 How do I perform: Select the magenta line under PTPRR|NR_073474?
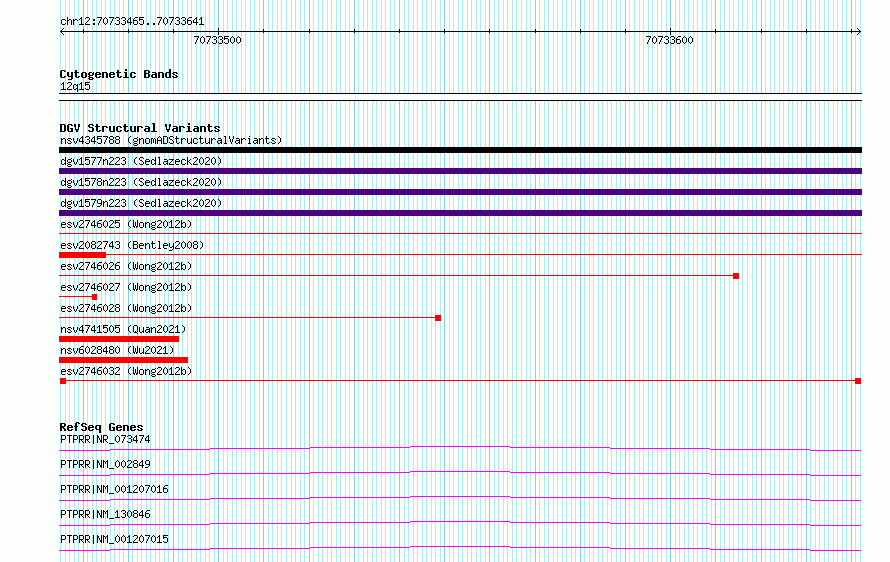coord(460,448)
